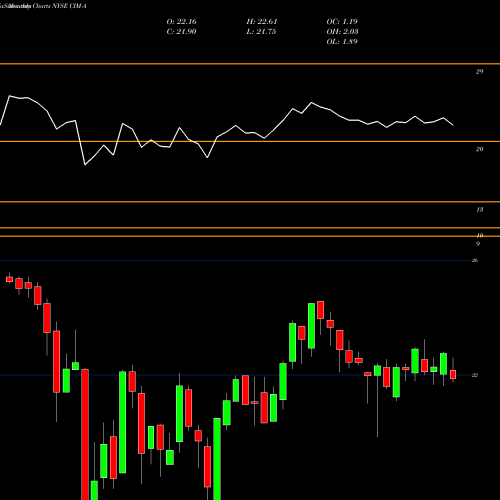Select the open value 'O: 22.16'
500x500 pixels.
click(x=181, y=22)
